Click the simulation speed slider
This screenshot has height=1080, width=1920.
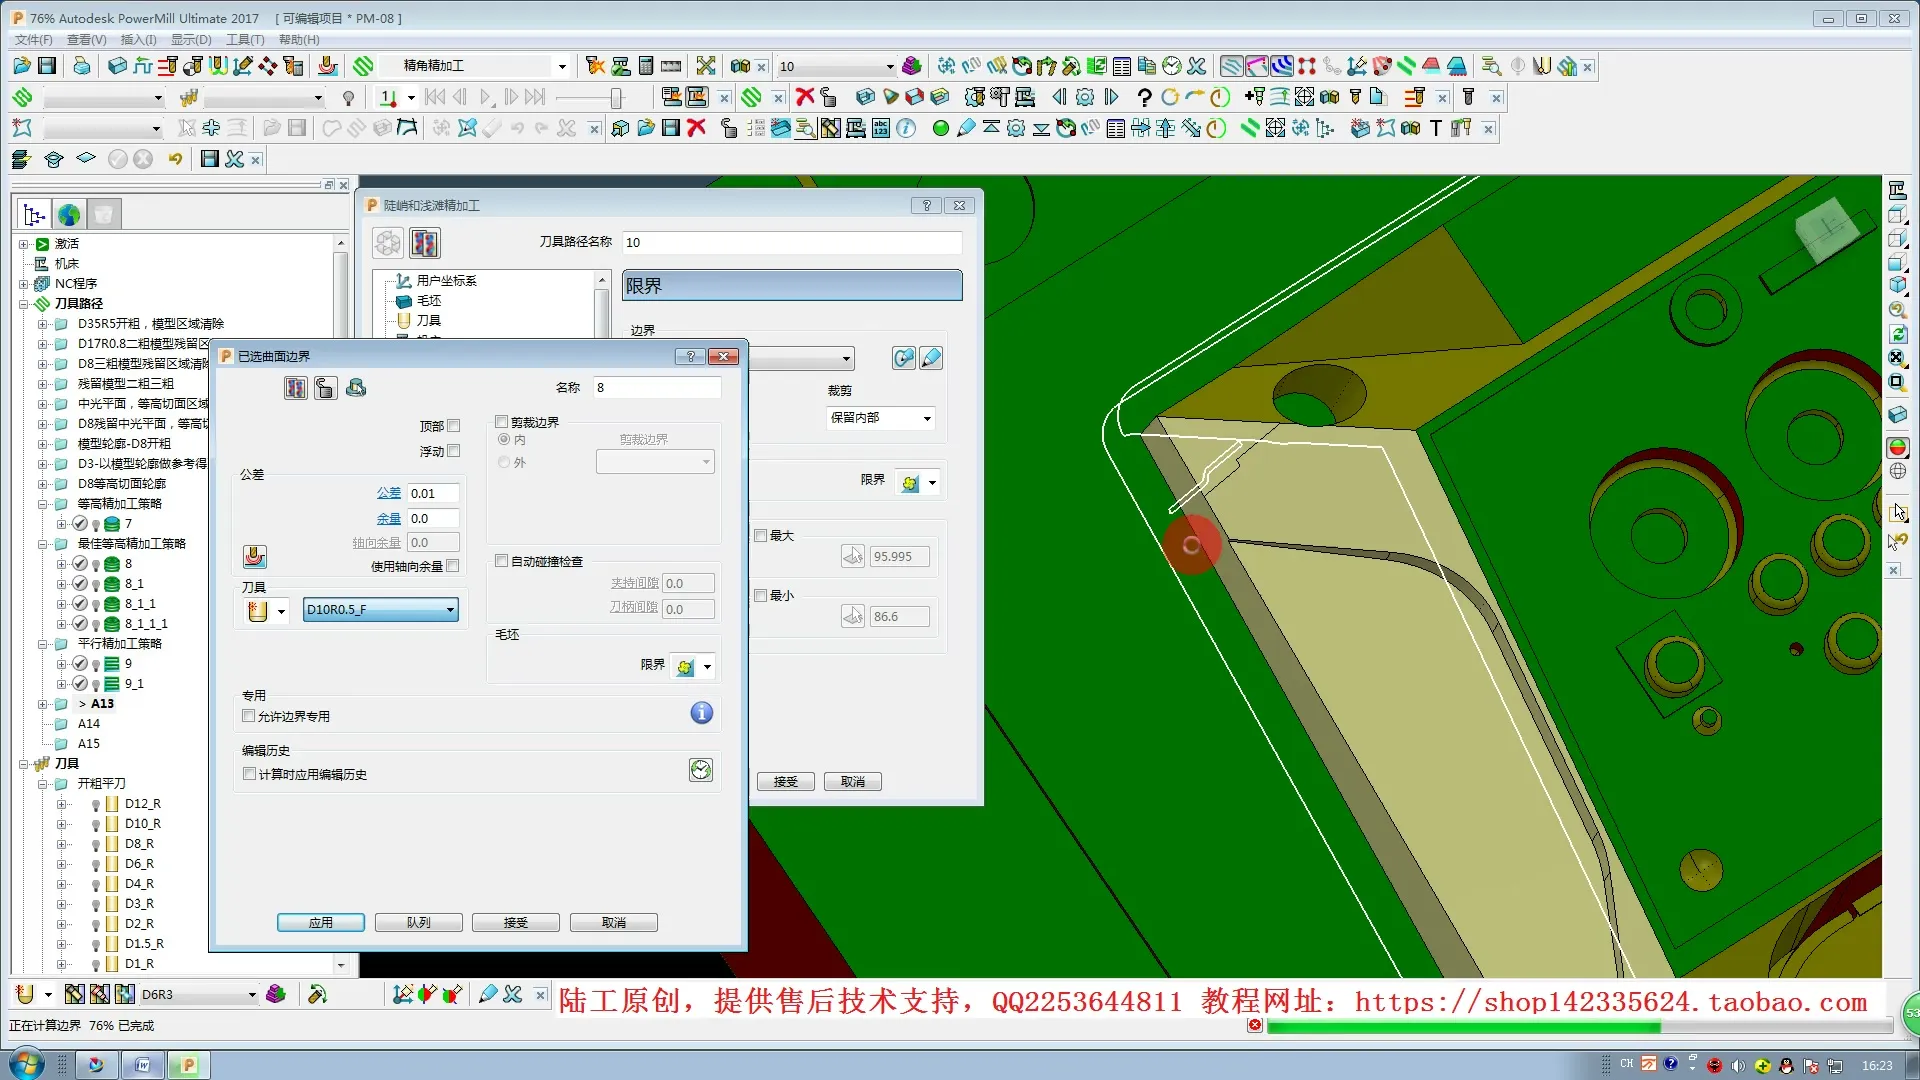coord(616,97)
